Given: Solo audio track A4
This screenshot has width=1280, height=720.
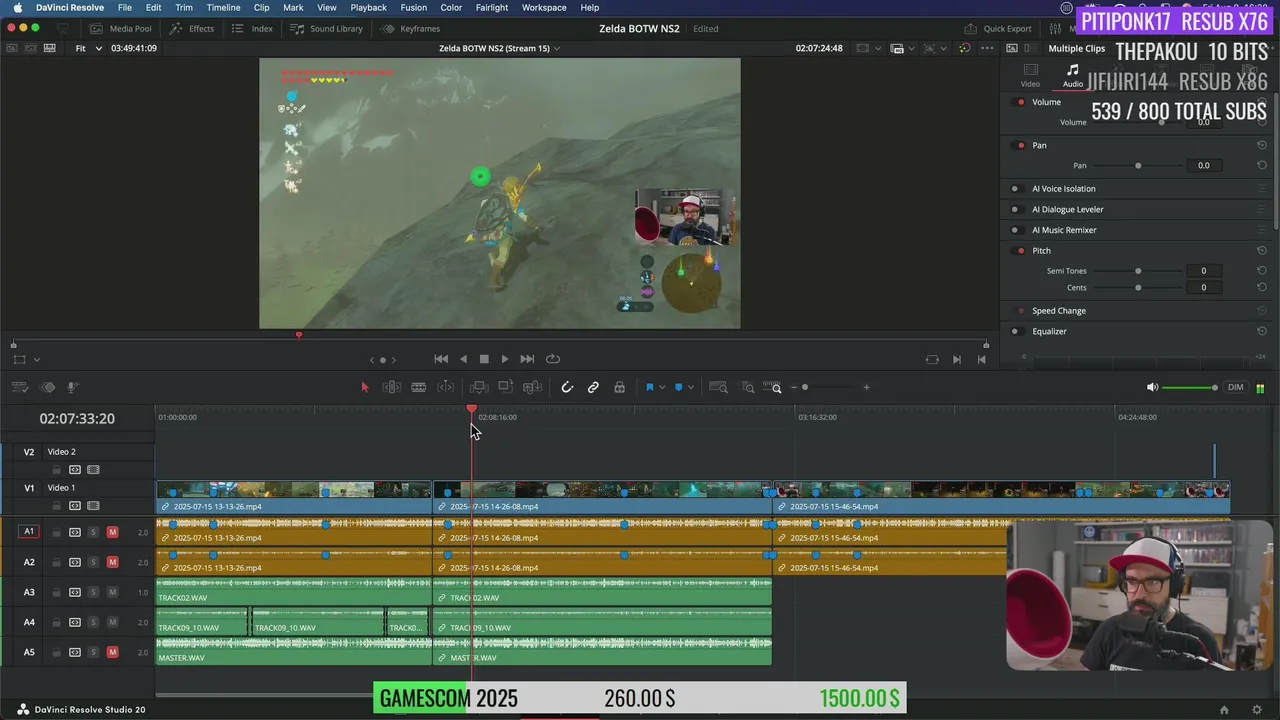Looking at the screenshot, I should [93, 622].
